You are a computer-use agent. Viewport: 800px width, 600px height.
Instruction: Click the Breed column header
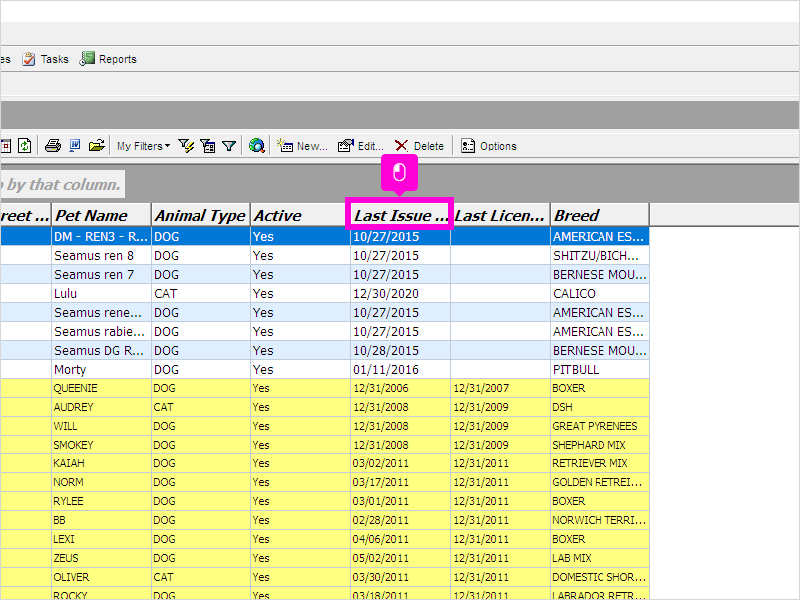[x=599, y=215]
